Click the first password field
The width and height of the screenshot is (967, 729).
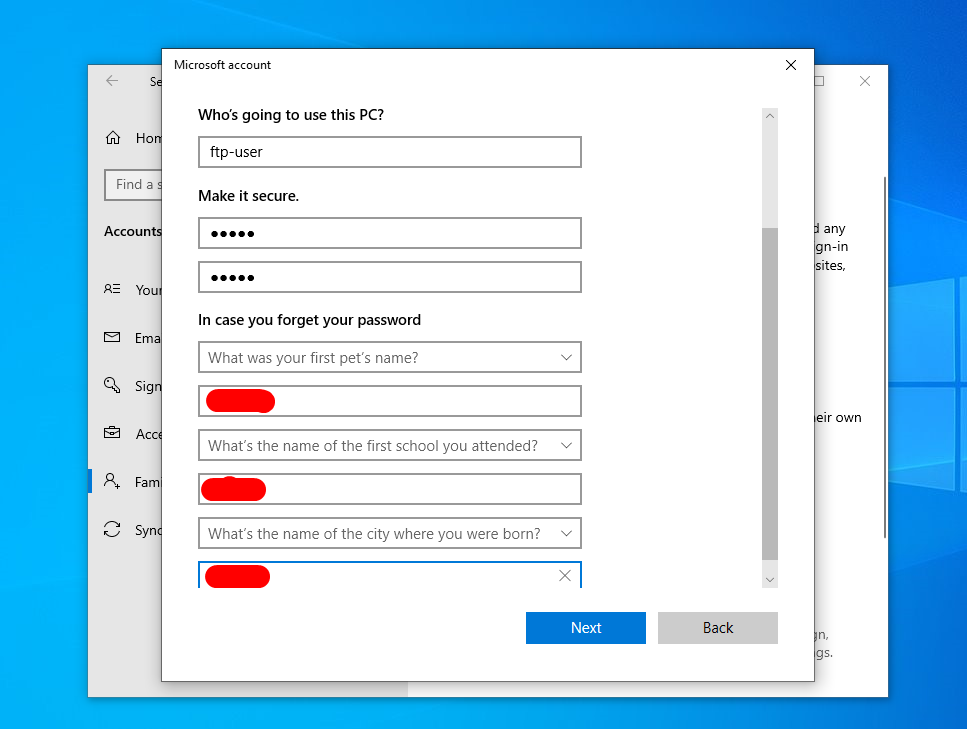point(390,233)
